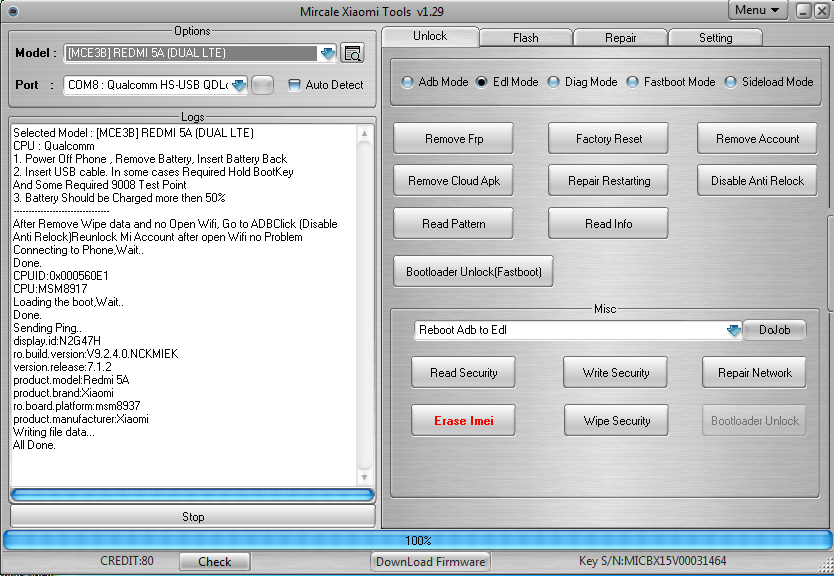
Task: Click the COM8 port field text
Action: [148, 85]
